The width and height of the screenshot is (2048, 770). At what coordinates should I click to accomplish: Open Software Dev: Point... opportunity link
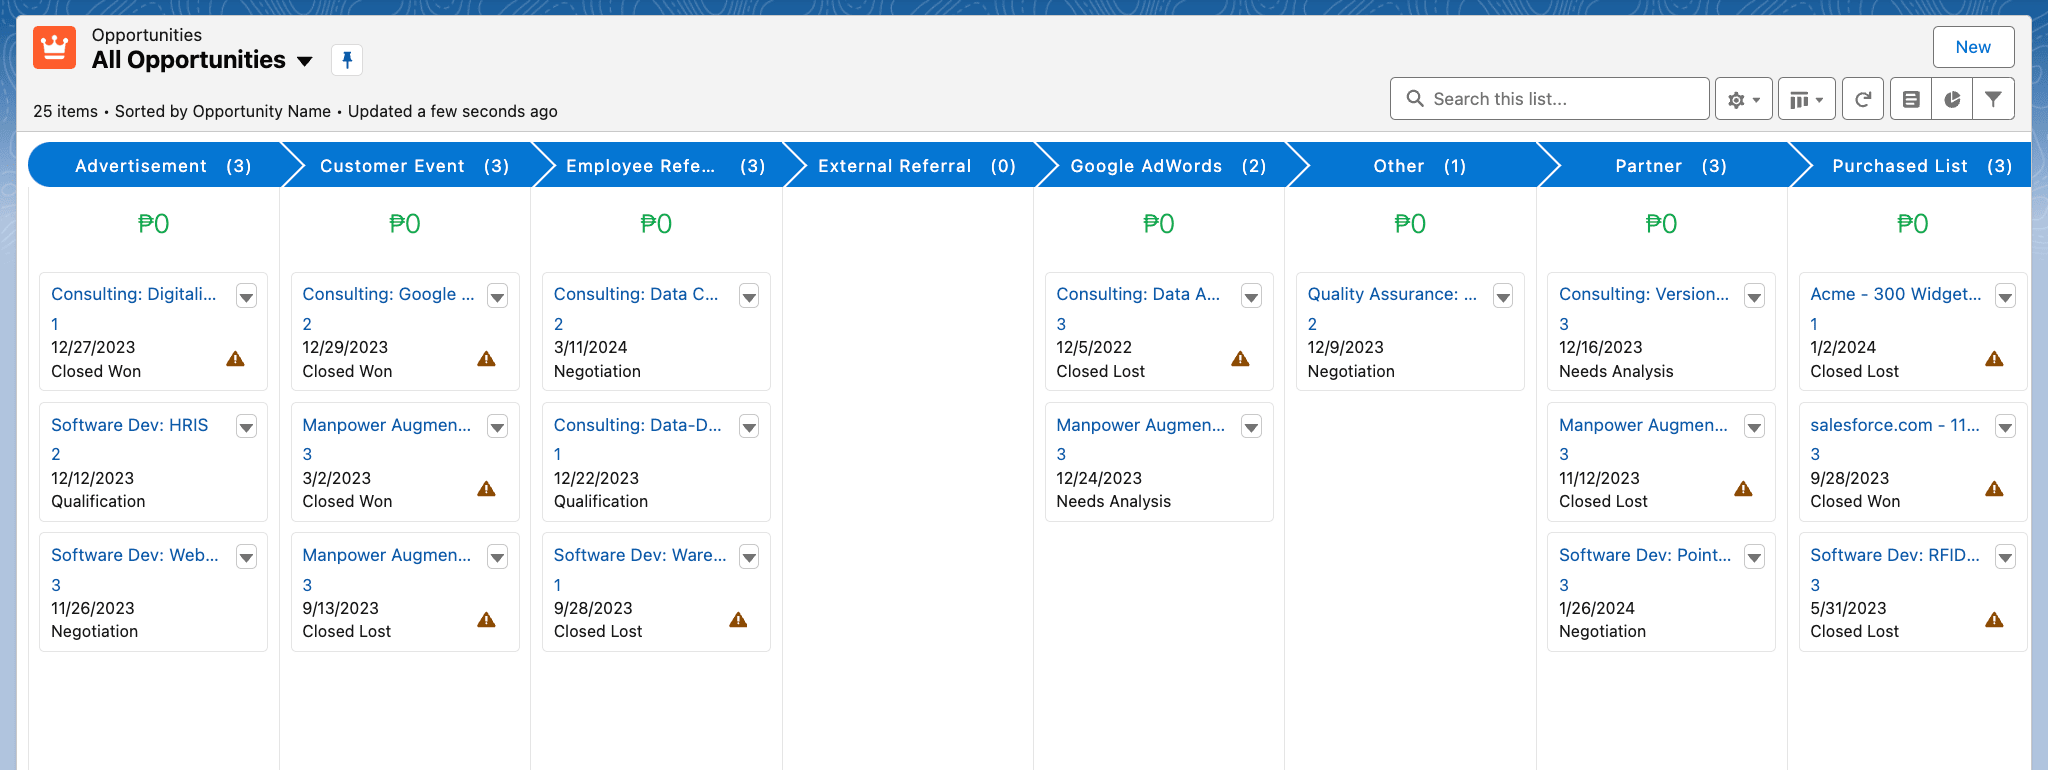click(1645, 555)
